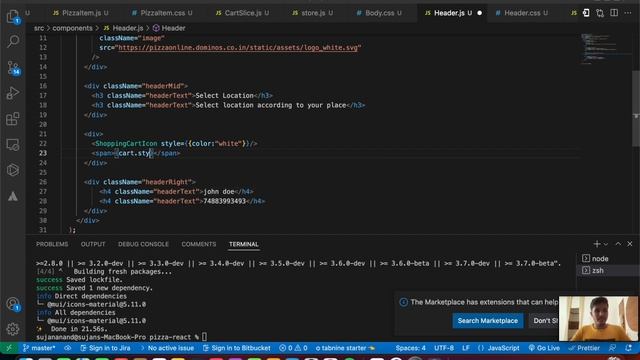Click the Open Changes icon in editor toolbar
The height and width of the screenshot is (360, 640).
coord(586,13)
